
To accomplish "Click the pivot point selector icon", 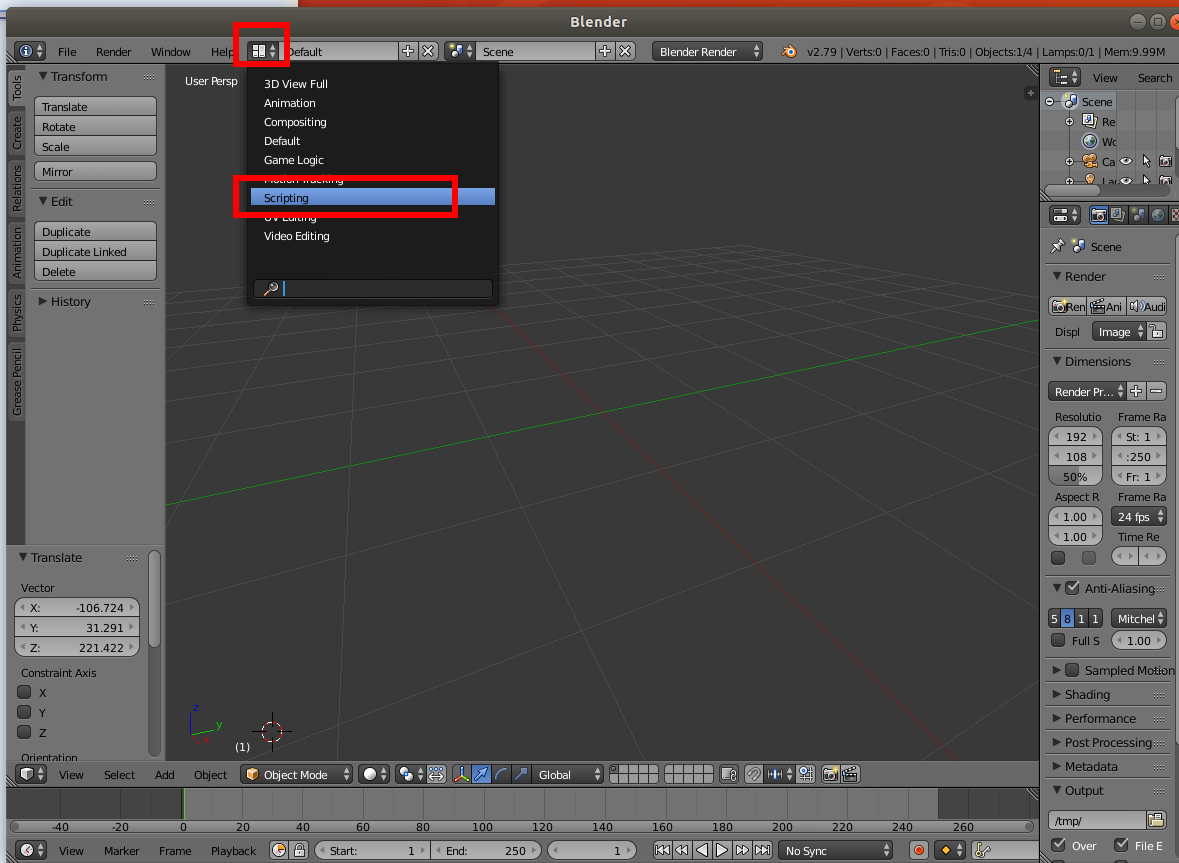I will pos(411,774).
